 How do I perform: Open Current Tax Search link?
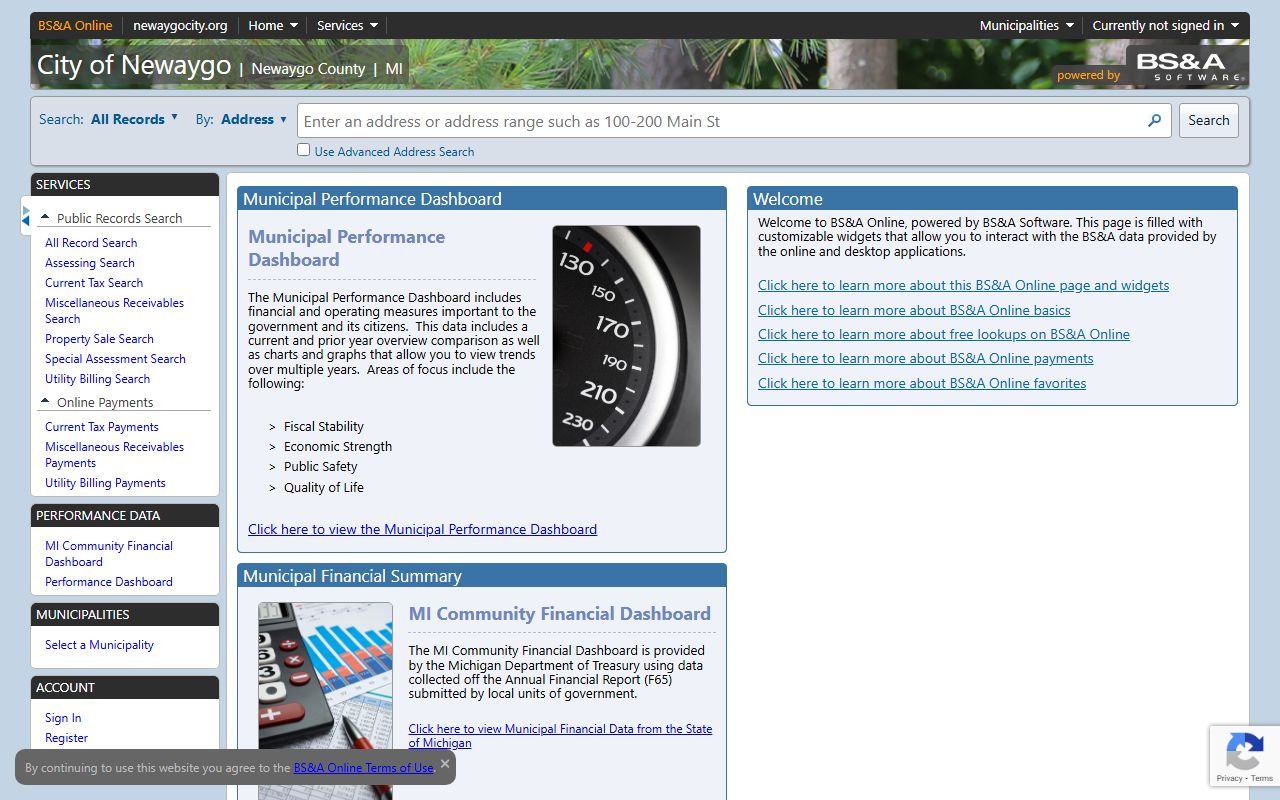pyautogui.click(x=94, y=283)
